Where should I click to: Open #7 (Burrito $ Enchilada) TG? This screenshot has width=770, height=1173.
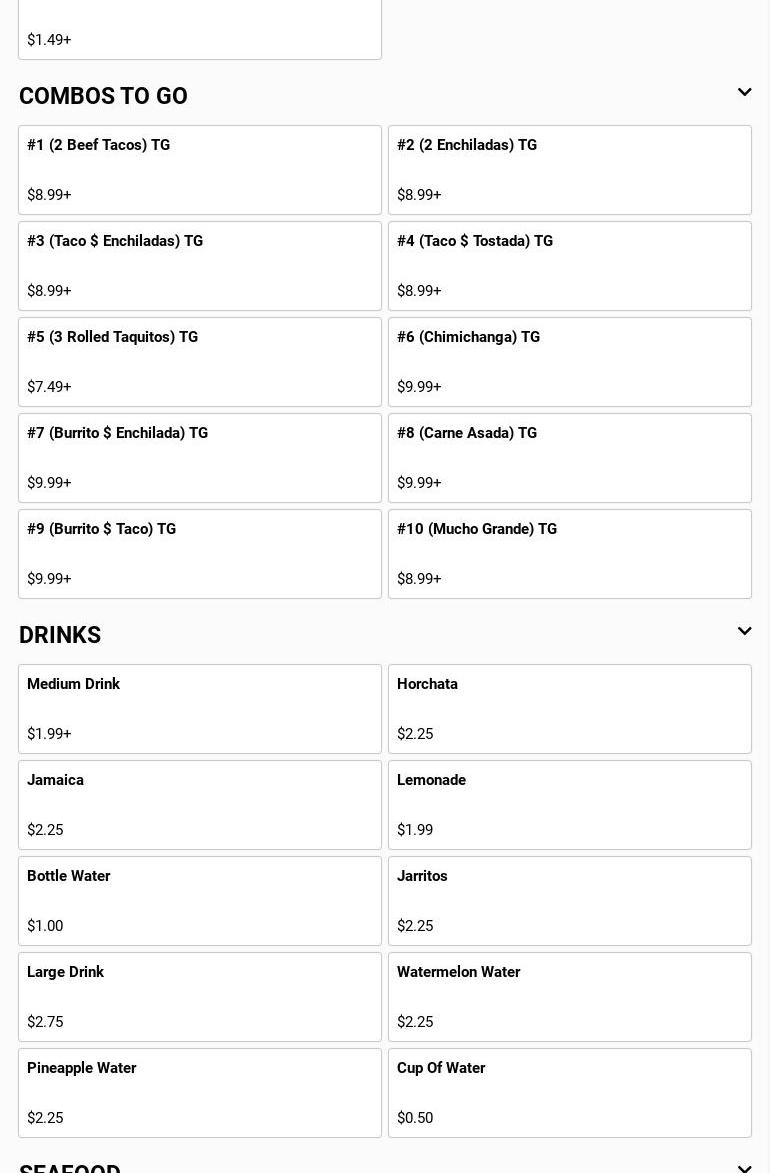[x=200, y=458]
